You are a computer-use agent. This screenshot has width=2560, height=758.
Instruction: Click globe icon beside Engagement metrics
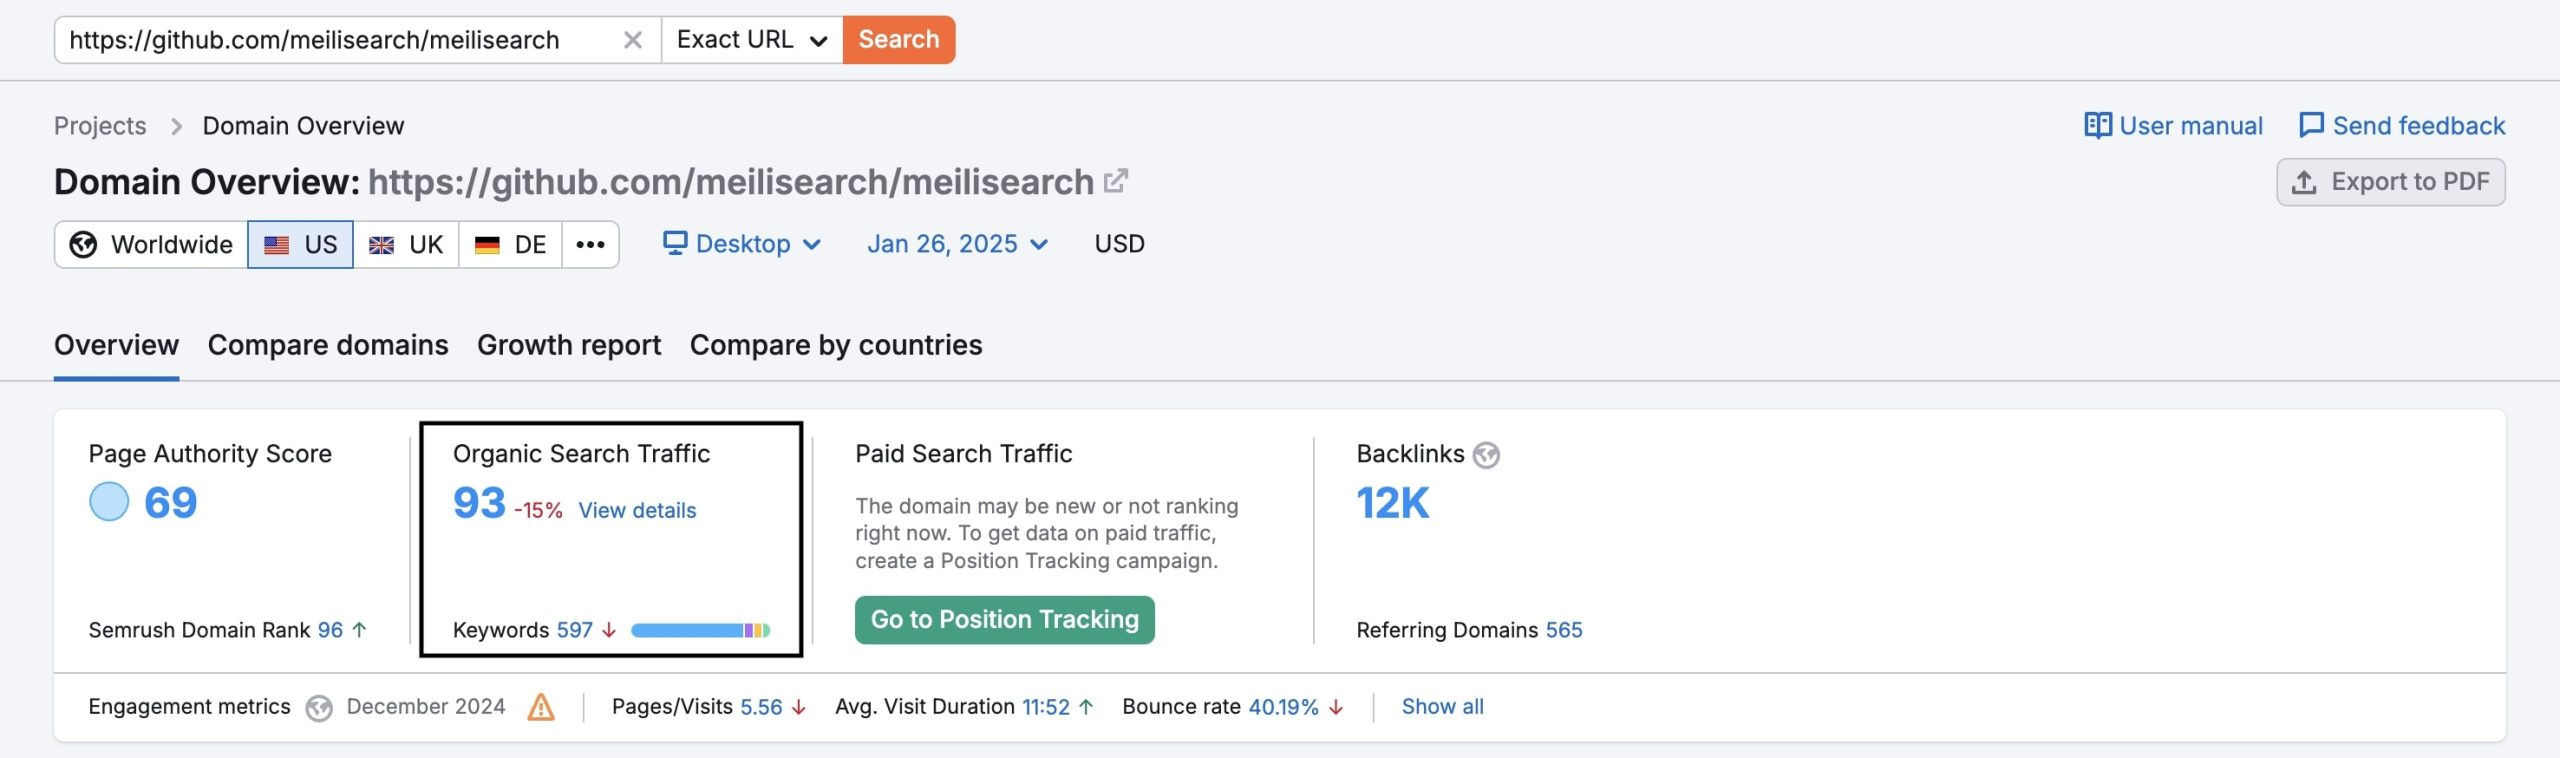point(319,708)
